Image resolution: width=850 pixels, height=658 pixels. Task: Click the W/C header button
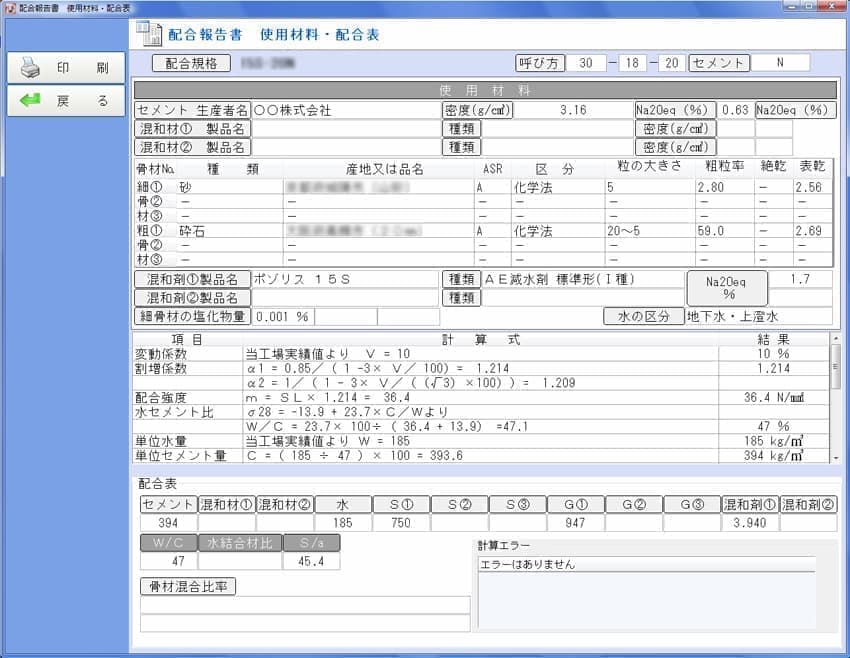click(168, 543)
